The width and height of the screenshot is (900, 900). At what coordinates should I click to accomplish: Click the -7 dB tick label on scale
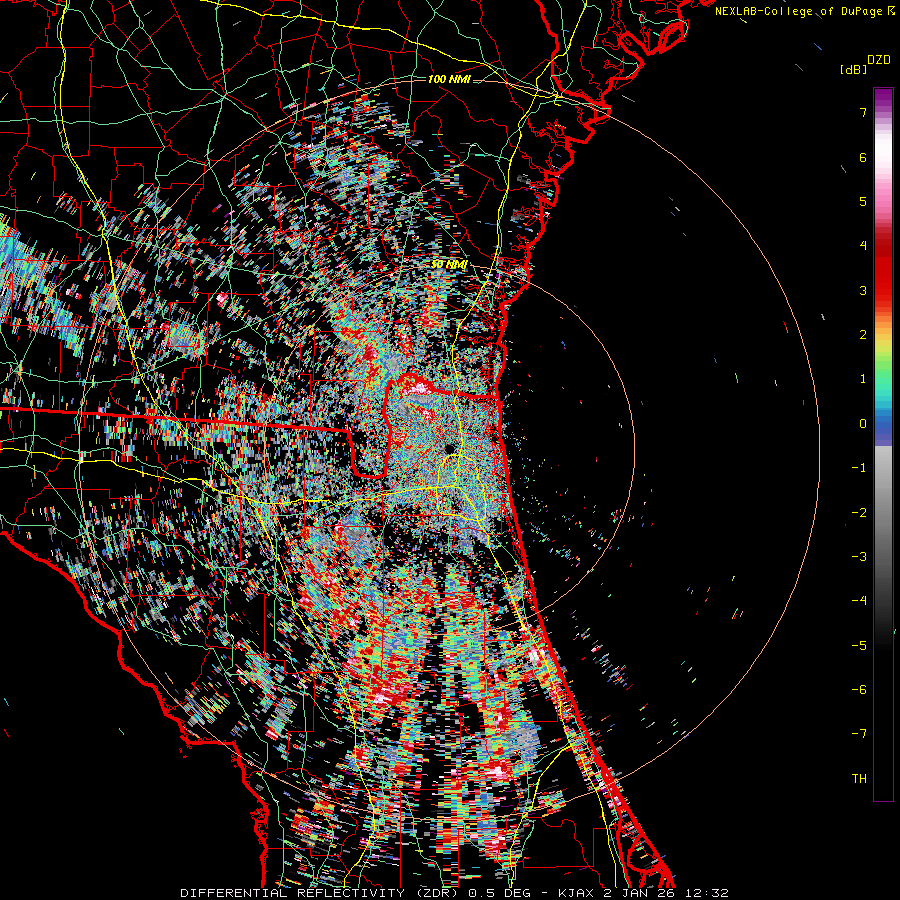coord(859,734)
